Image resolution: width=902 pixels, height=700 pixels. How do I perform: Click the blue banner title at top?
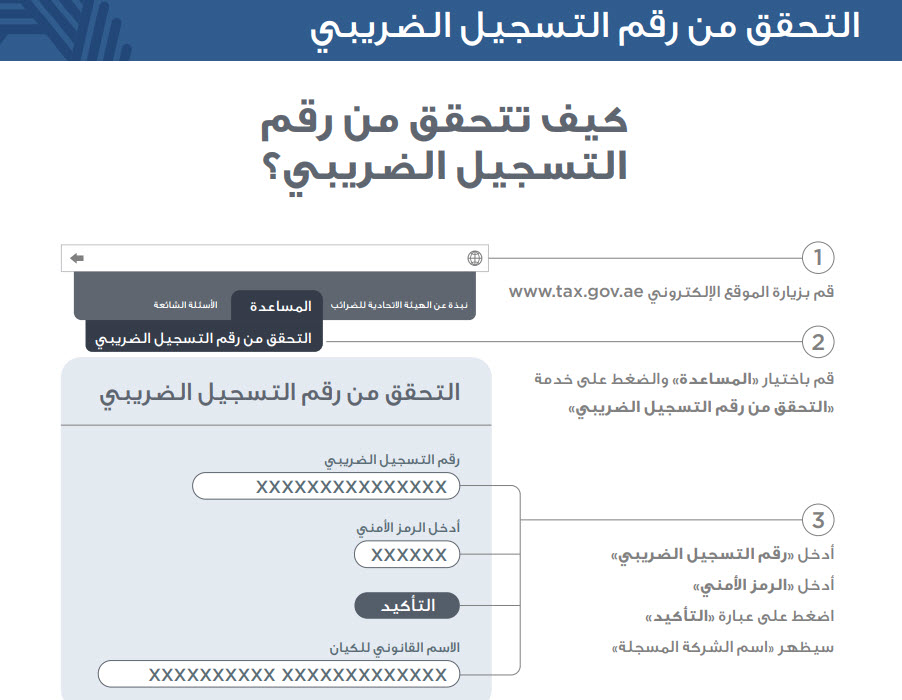pyautogui.click(x=585, y=27)
